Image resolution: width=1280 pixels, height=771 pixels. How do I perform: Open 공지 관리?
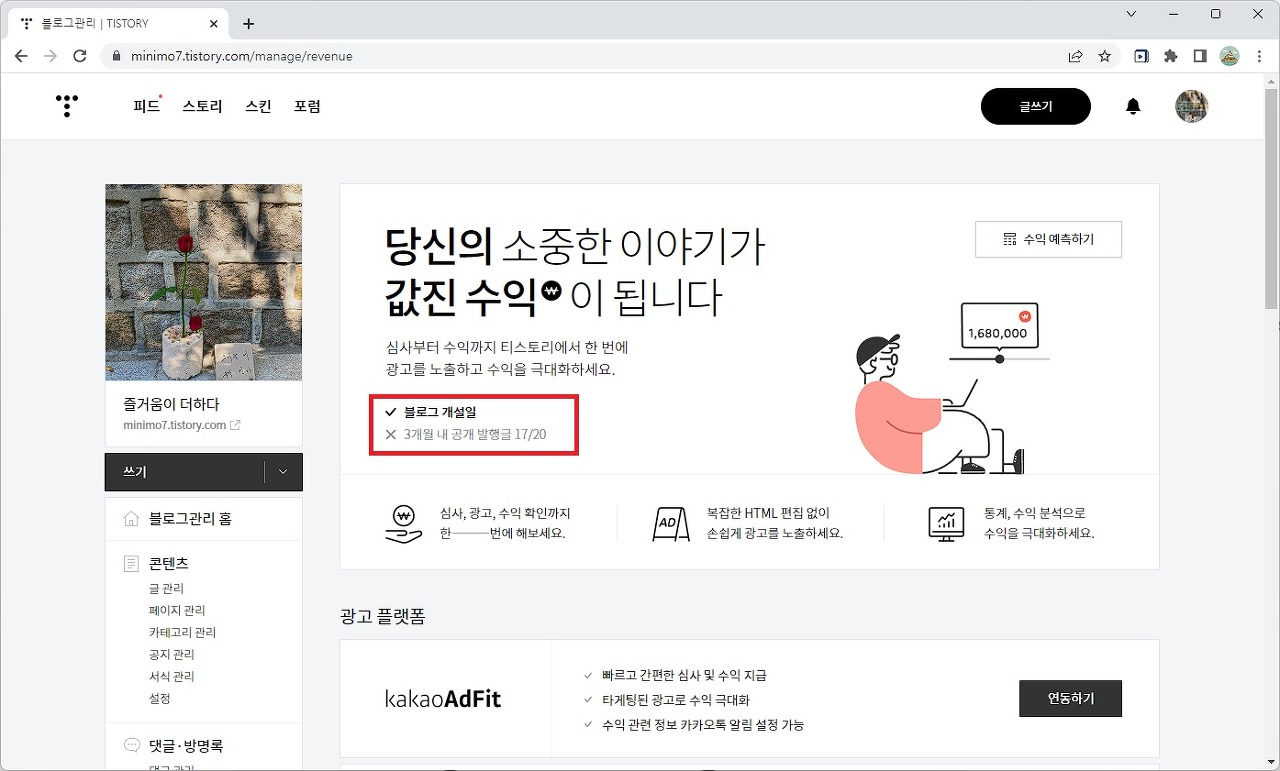[171, 654]
